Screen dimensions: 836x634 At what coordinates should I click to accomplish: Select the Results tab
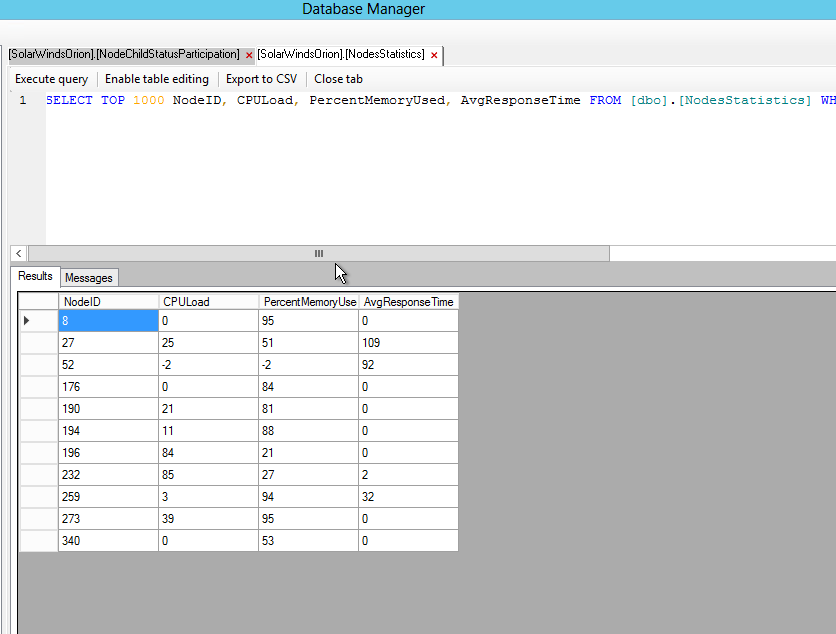pos(34,277)
